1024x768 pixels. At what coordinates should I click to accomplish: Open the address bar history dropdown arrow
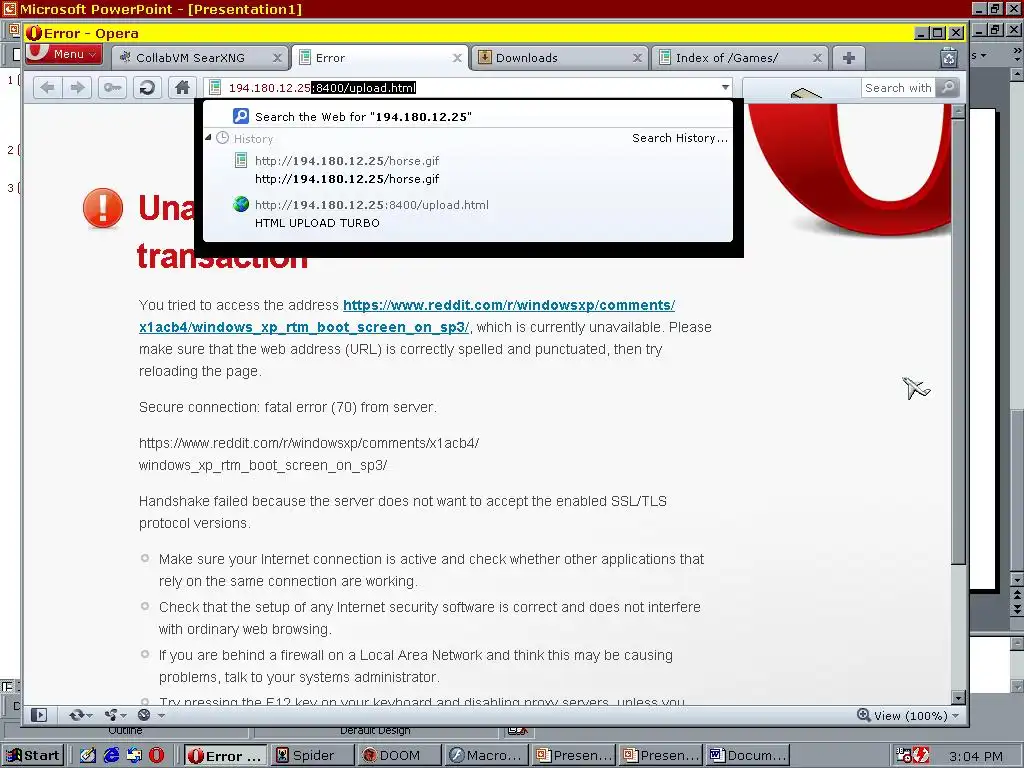[x=725, y=88]
